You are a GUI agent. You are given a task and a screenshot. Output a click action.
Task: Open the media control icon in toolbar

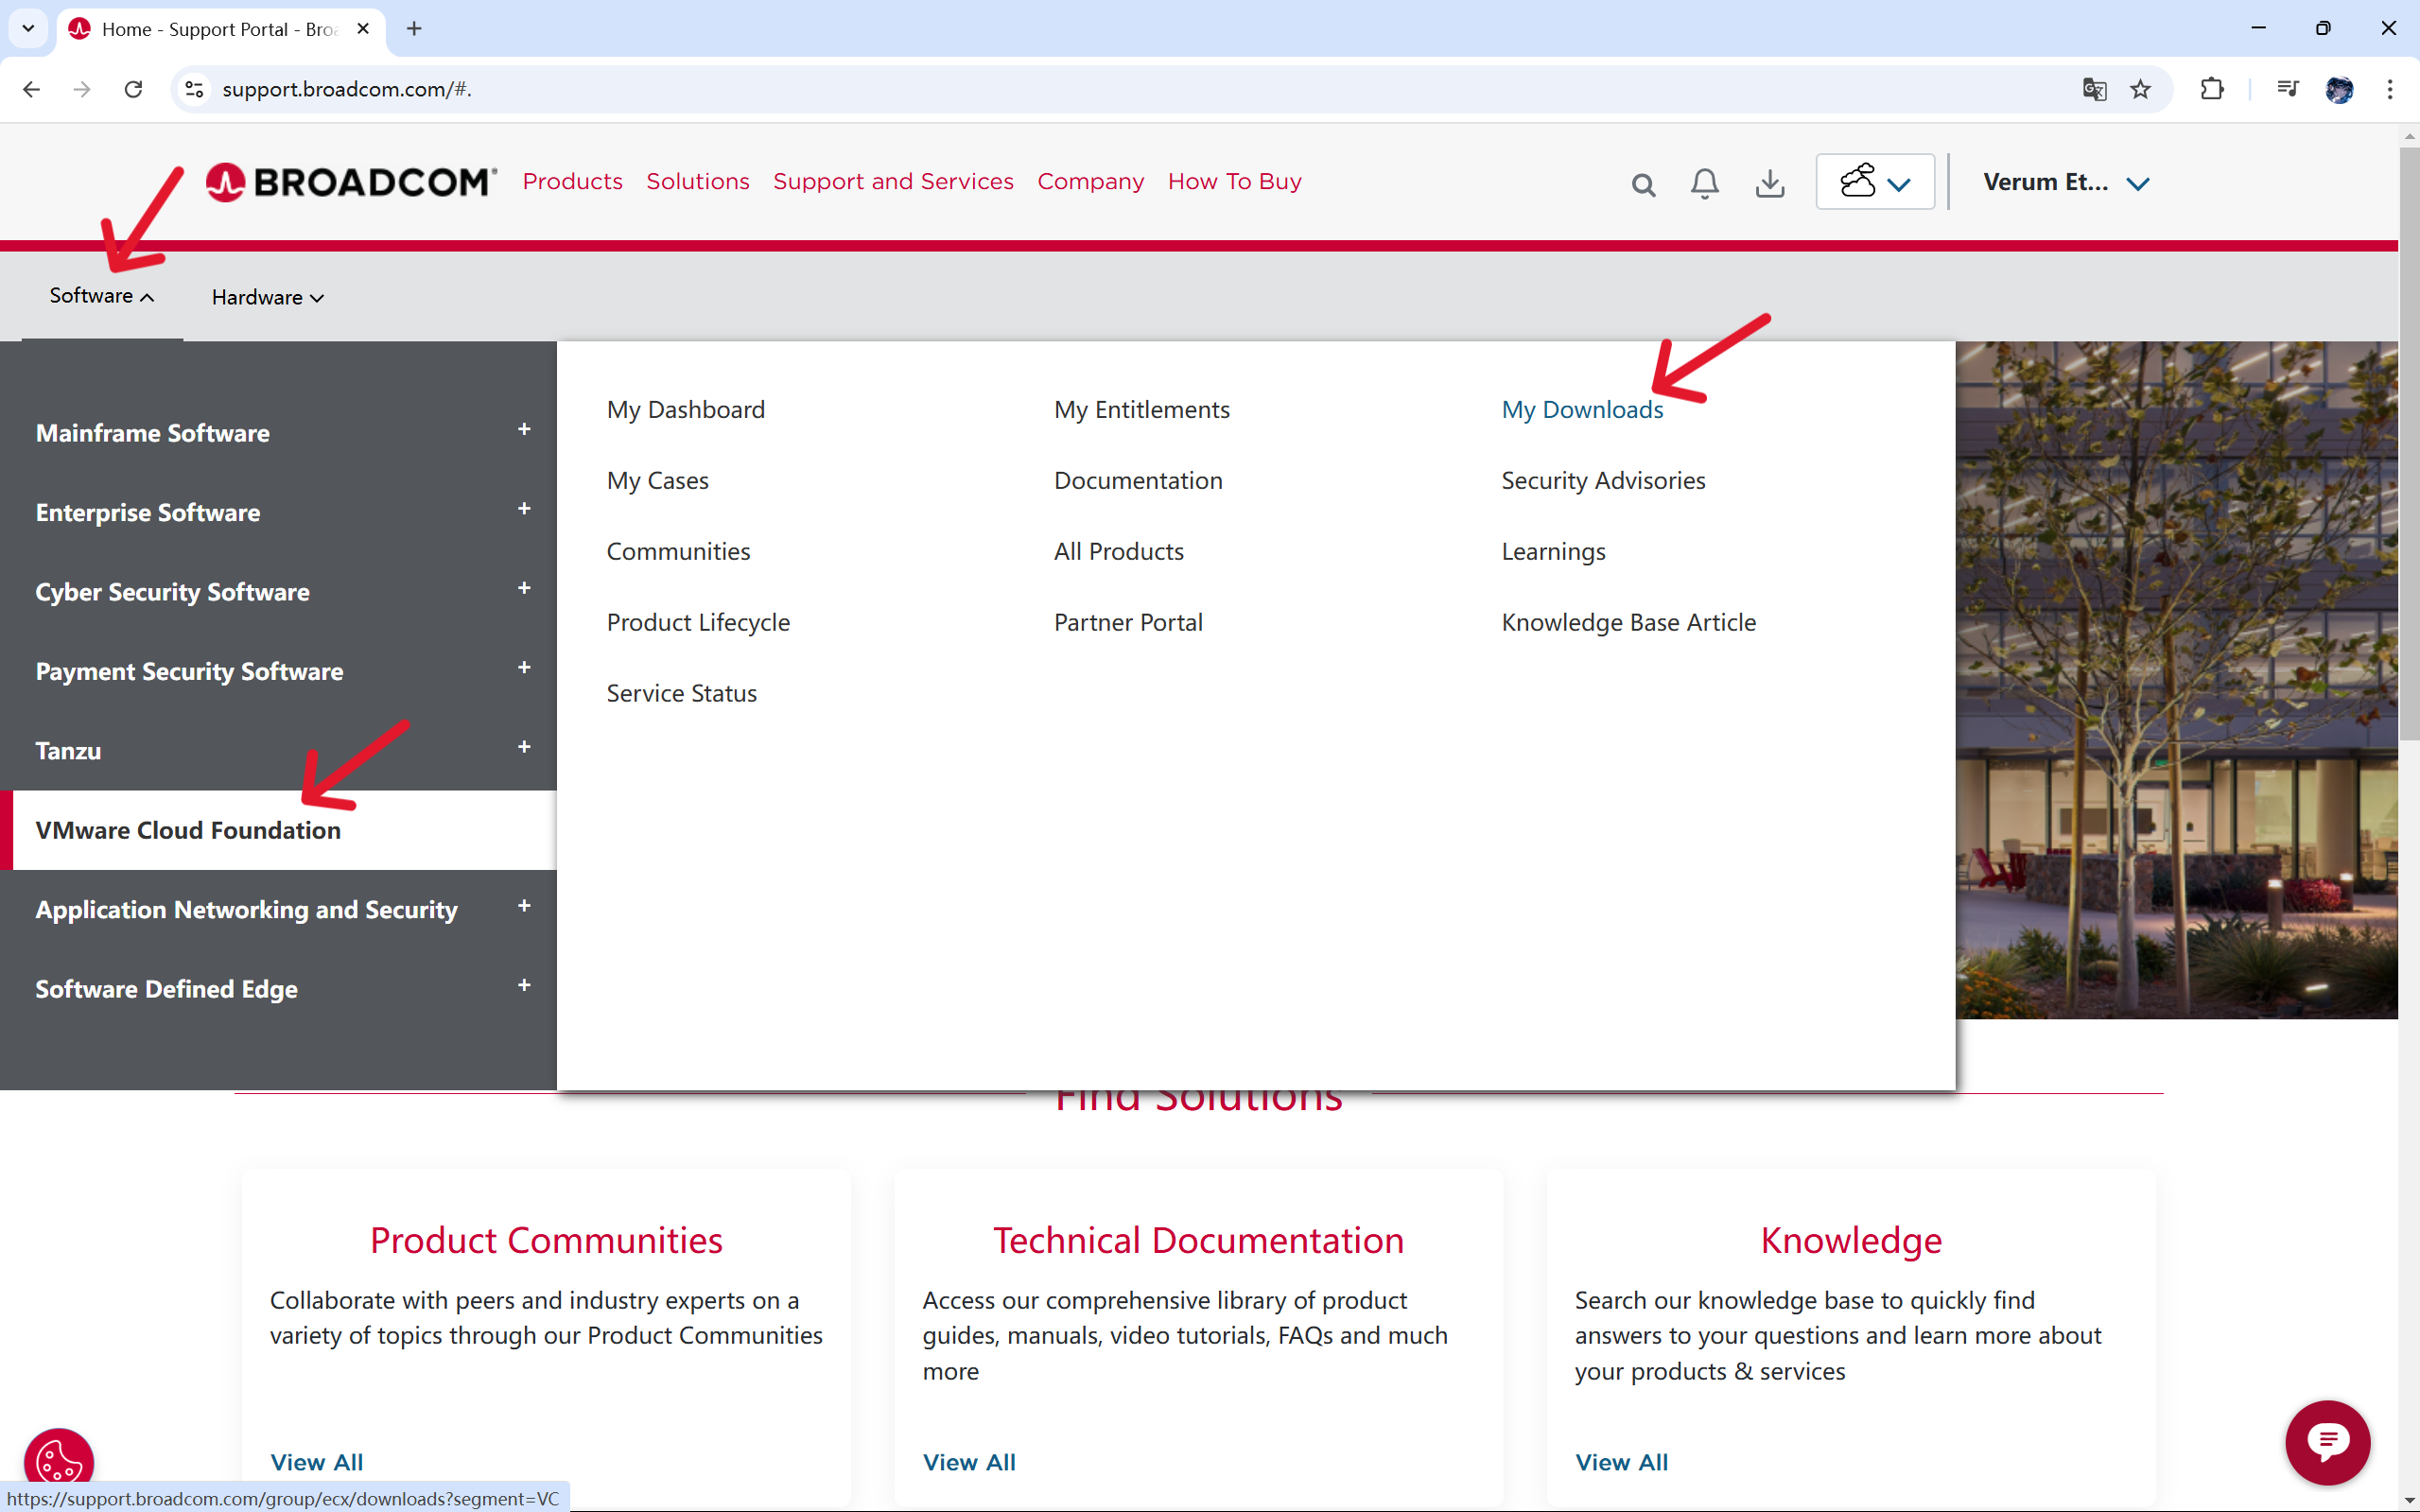point(2287,89)
